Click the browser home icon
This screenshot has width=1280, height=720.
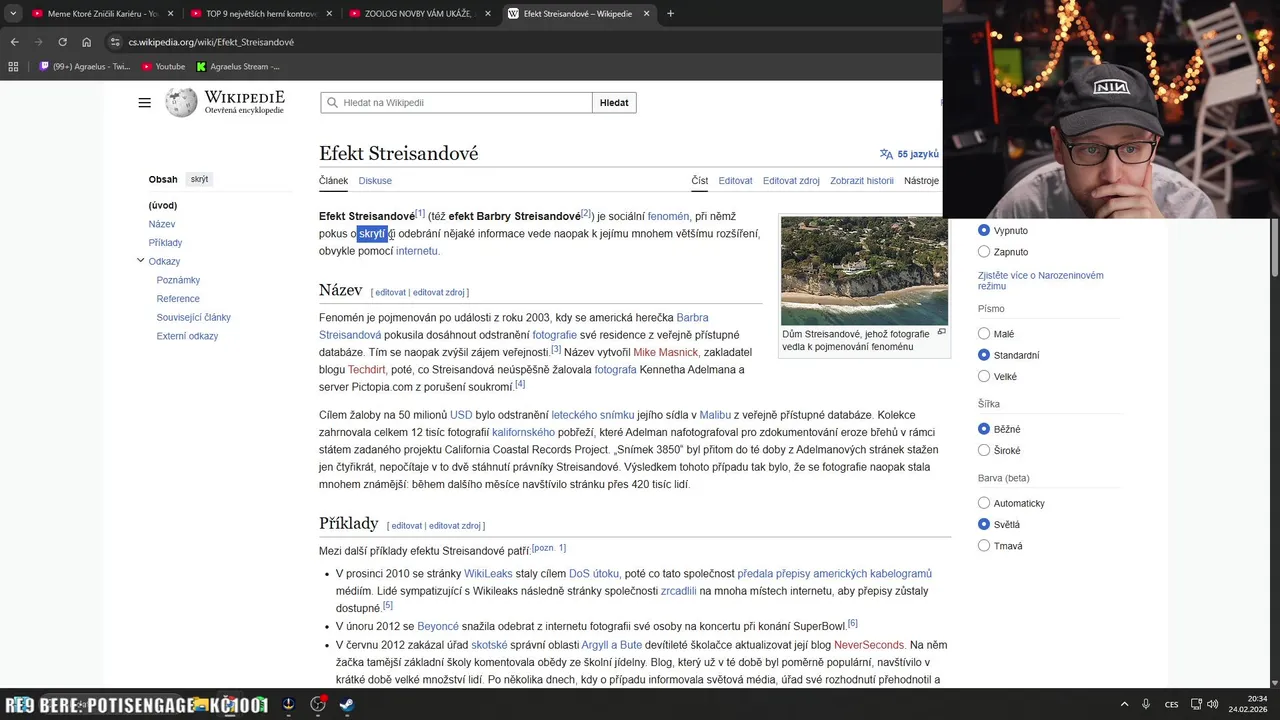coord(87,42)
